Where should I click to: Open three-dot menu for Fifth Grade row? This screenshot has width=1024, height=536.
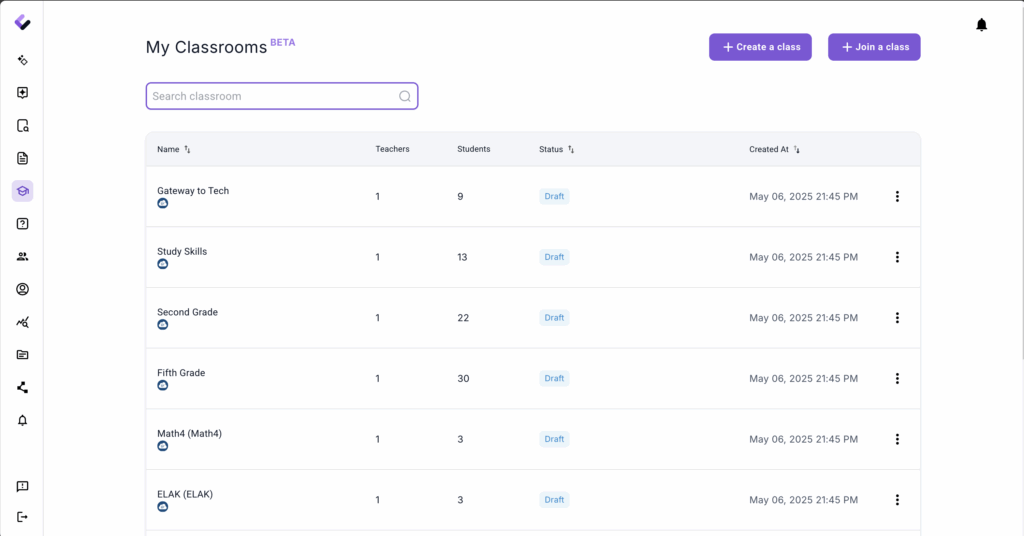[897, 379]
